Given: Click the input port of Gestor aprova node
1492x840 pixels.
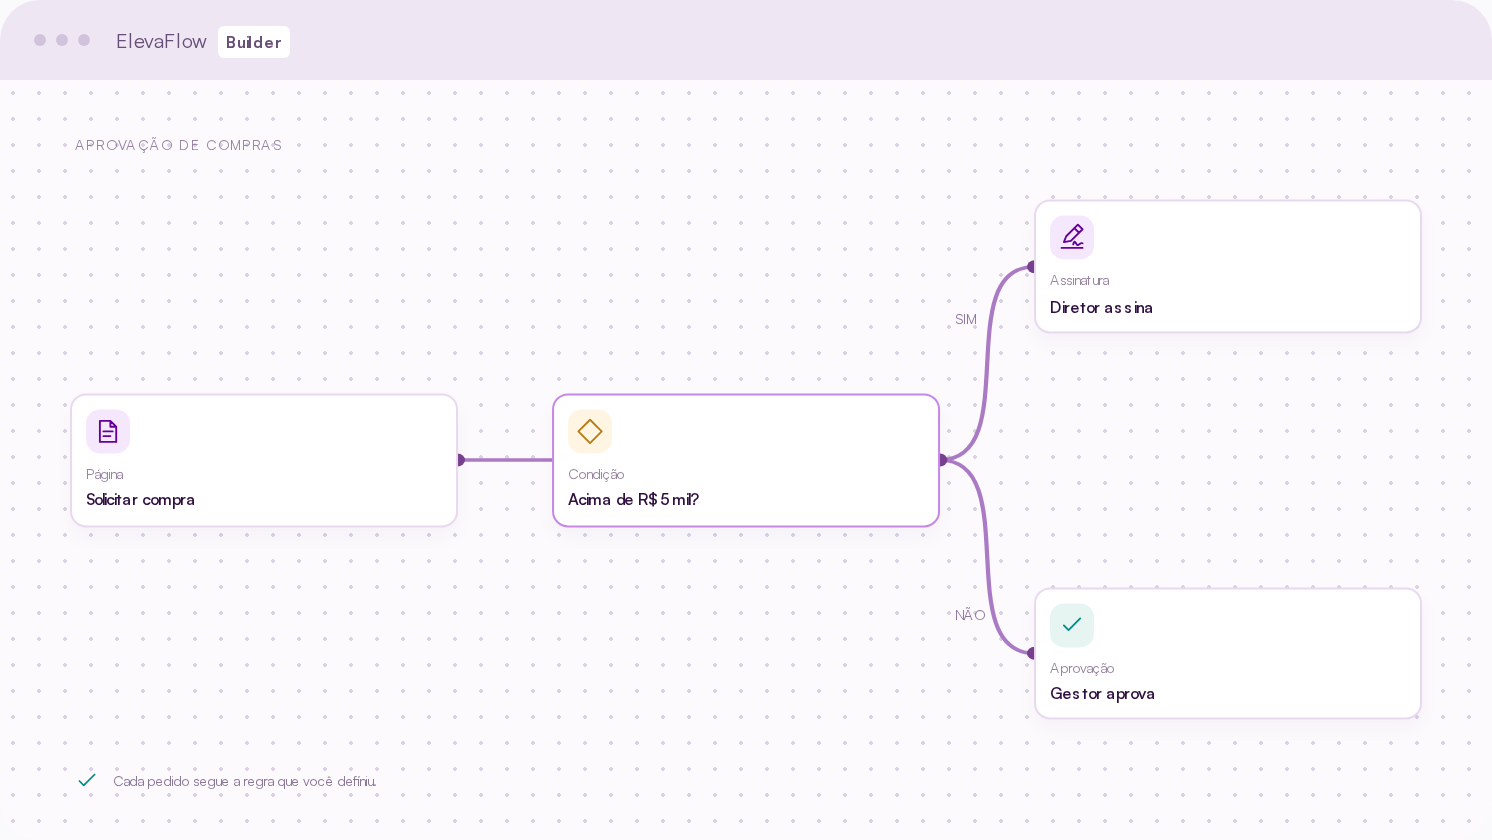Looking at the screenshot, I should (x=1032, y=653).
